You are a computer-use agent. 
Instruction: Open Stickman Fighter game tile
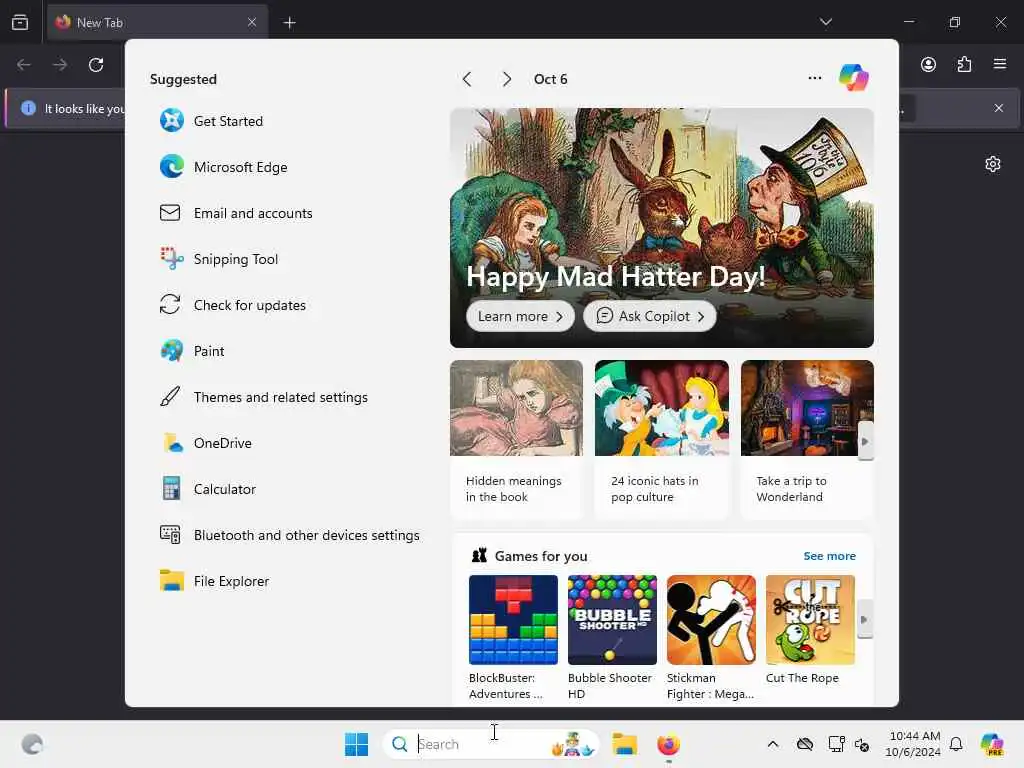(711, 637)
